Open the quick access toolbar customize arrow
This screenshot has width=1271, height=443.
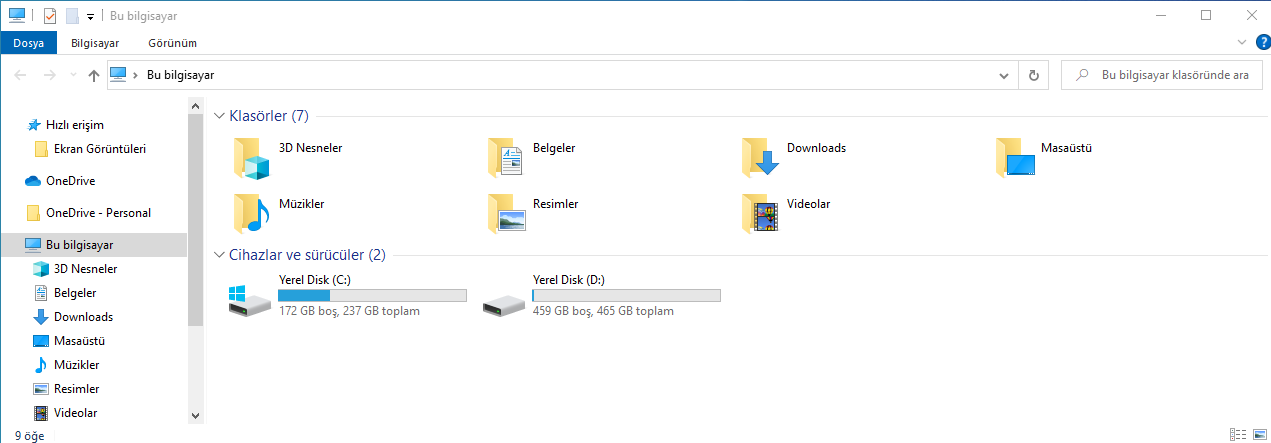pyautogui.click(x=90, y=17)
